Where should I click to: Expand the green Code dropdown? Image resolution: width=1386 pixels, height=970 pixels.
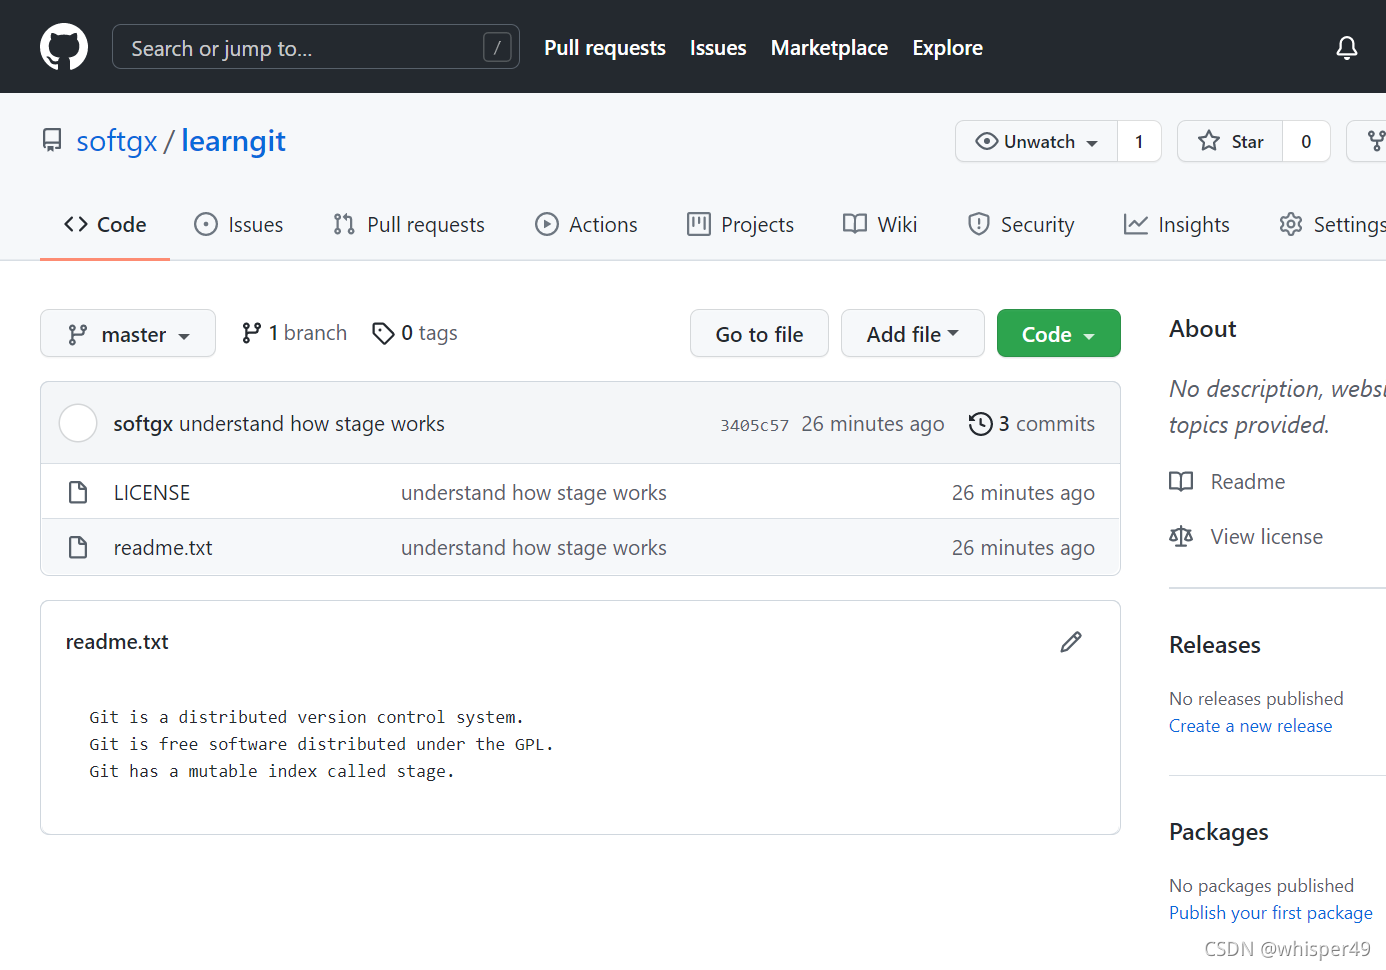(x=1059, y=333)
